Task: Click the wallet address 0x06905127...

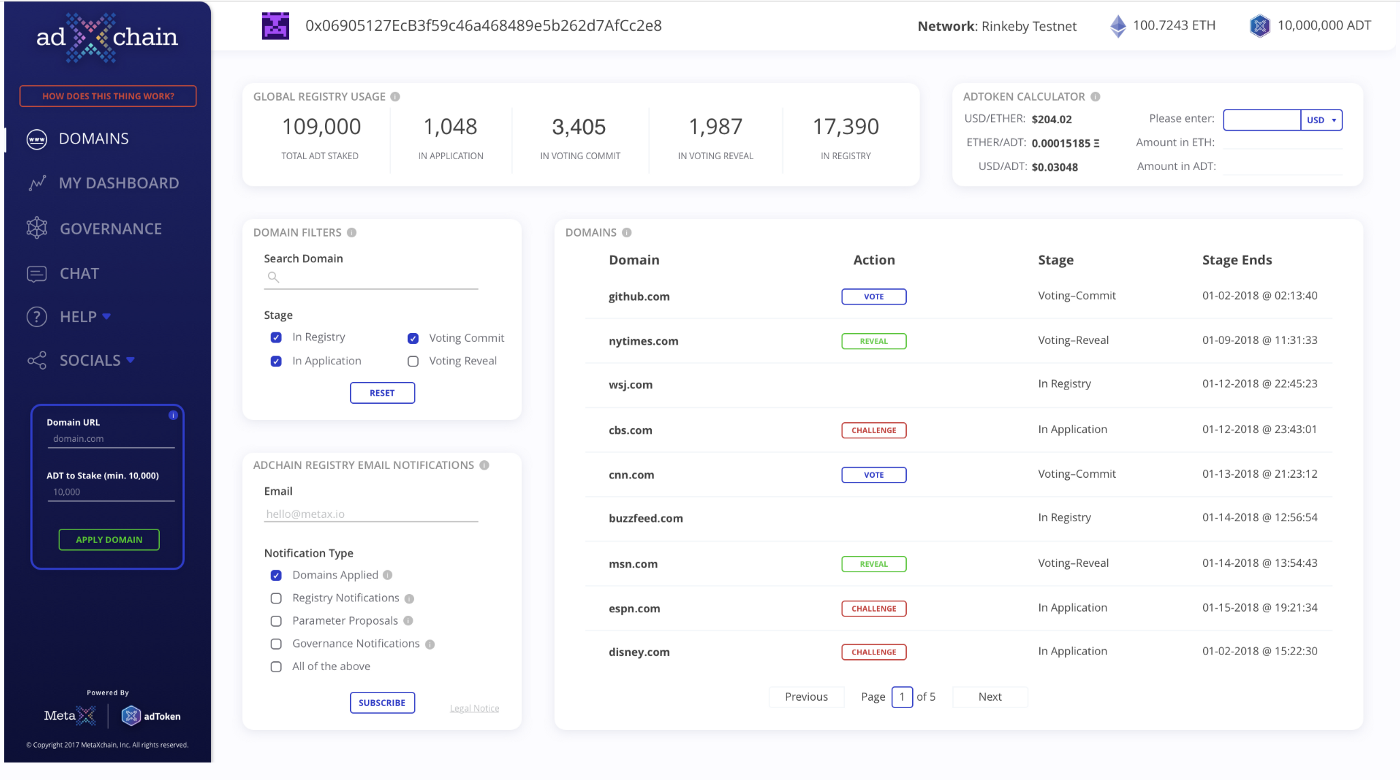Action: (x=483, y=26)
